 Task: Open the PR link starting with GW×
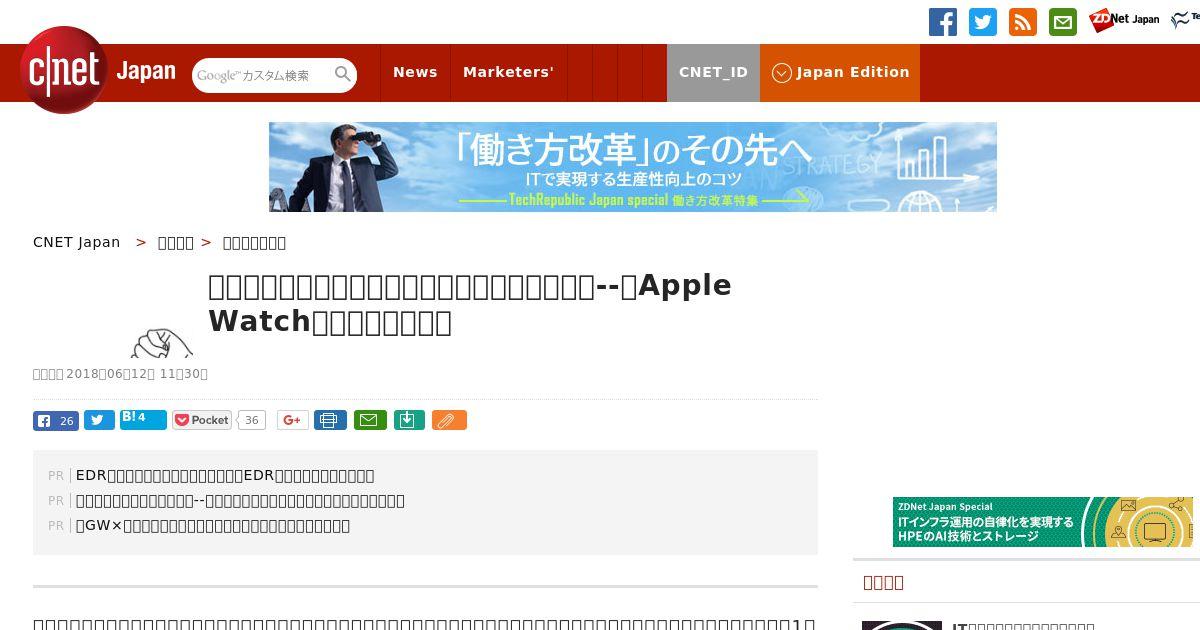[213, 525]
